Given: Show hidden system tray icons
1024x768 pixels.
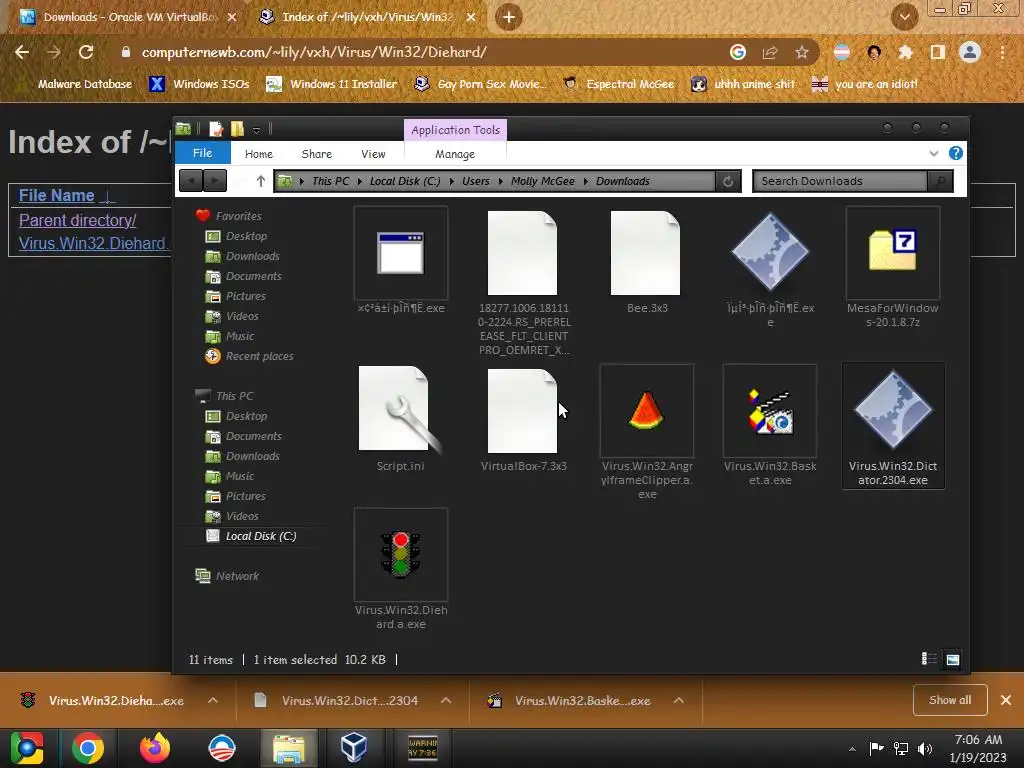Looking at the screenshot, I should click(x=852, y=749).
